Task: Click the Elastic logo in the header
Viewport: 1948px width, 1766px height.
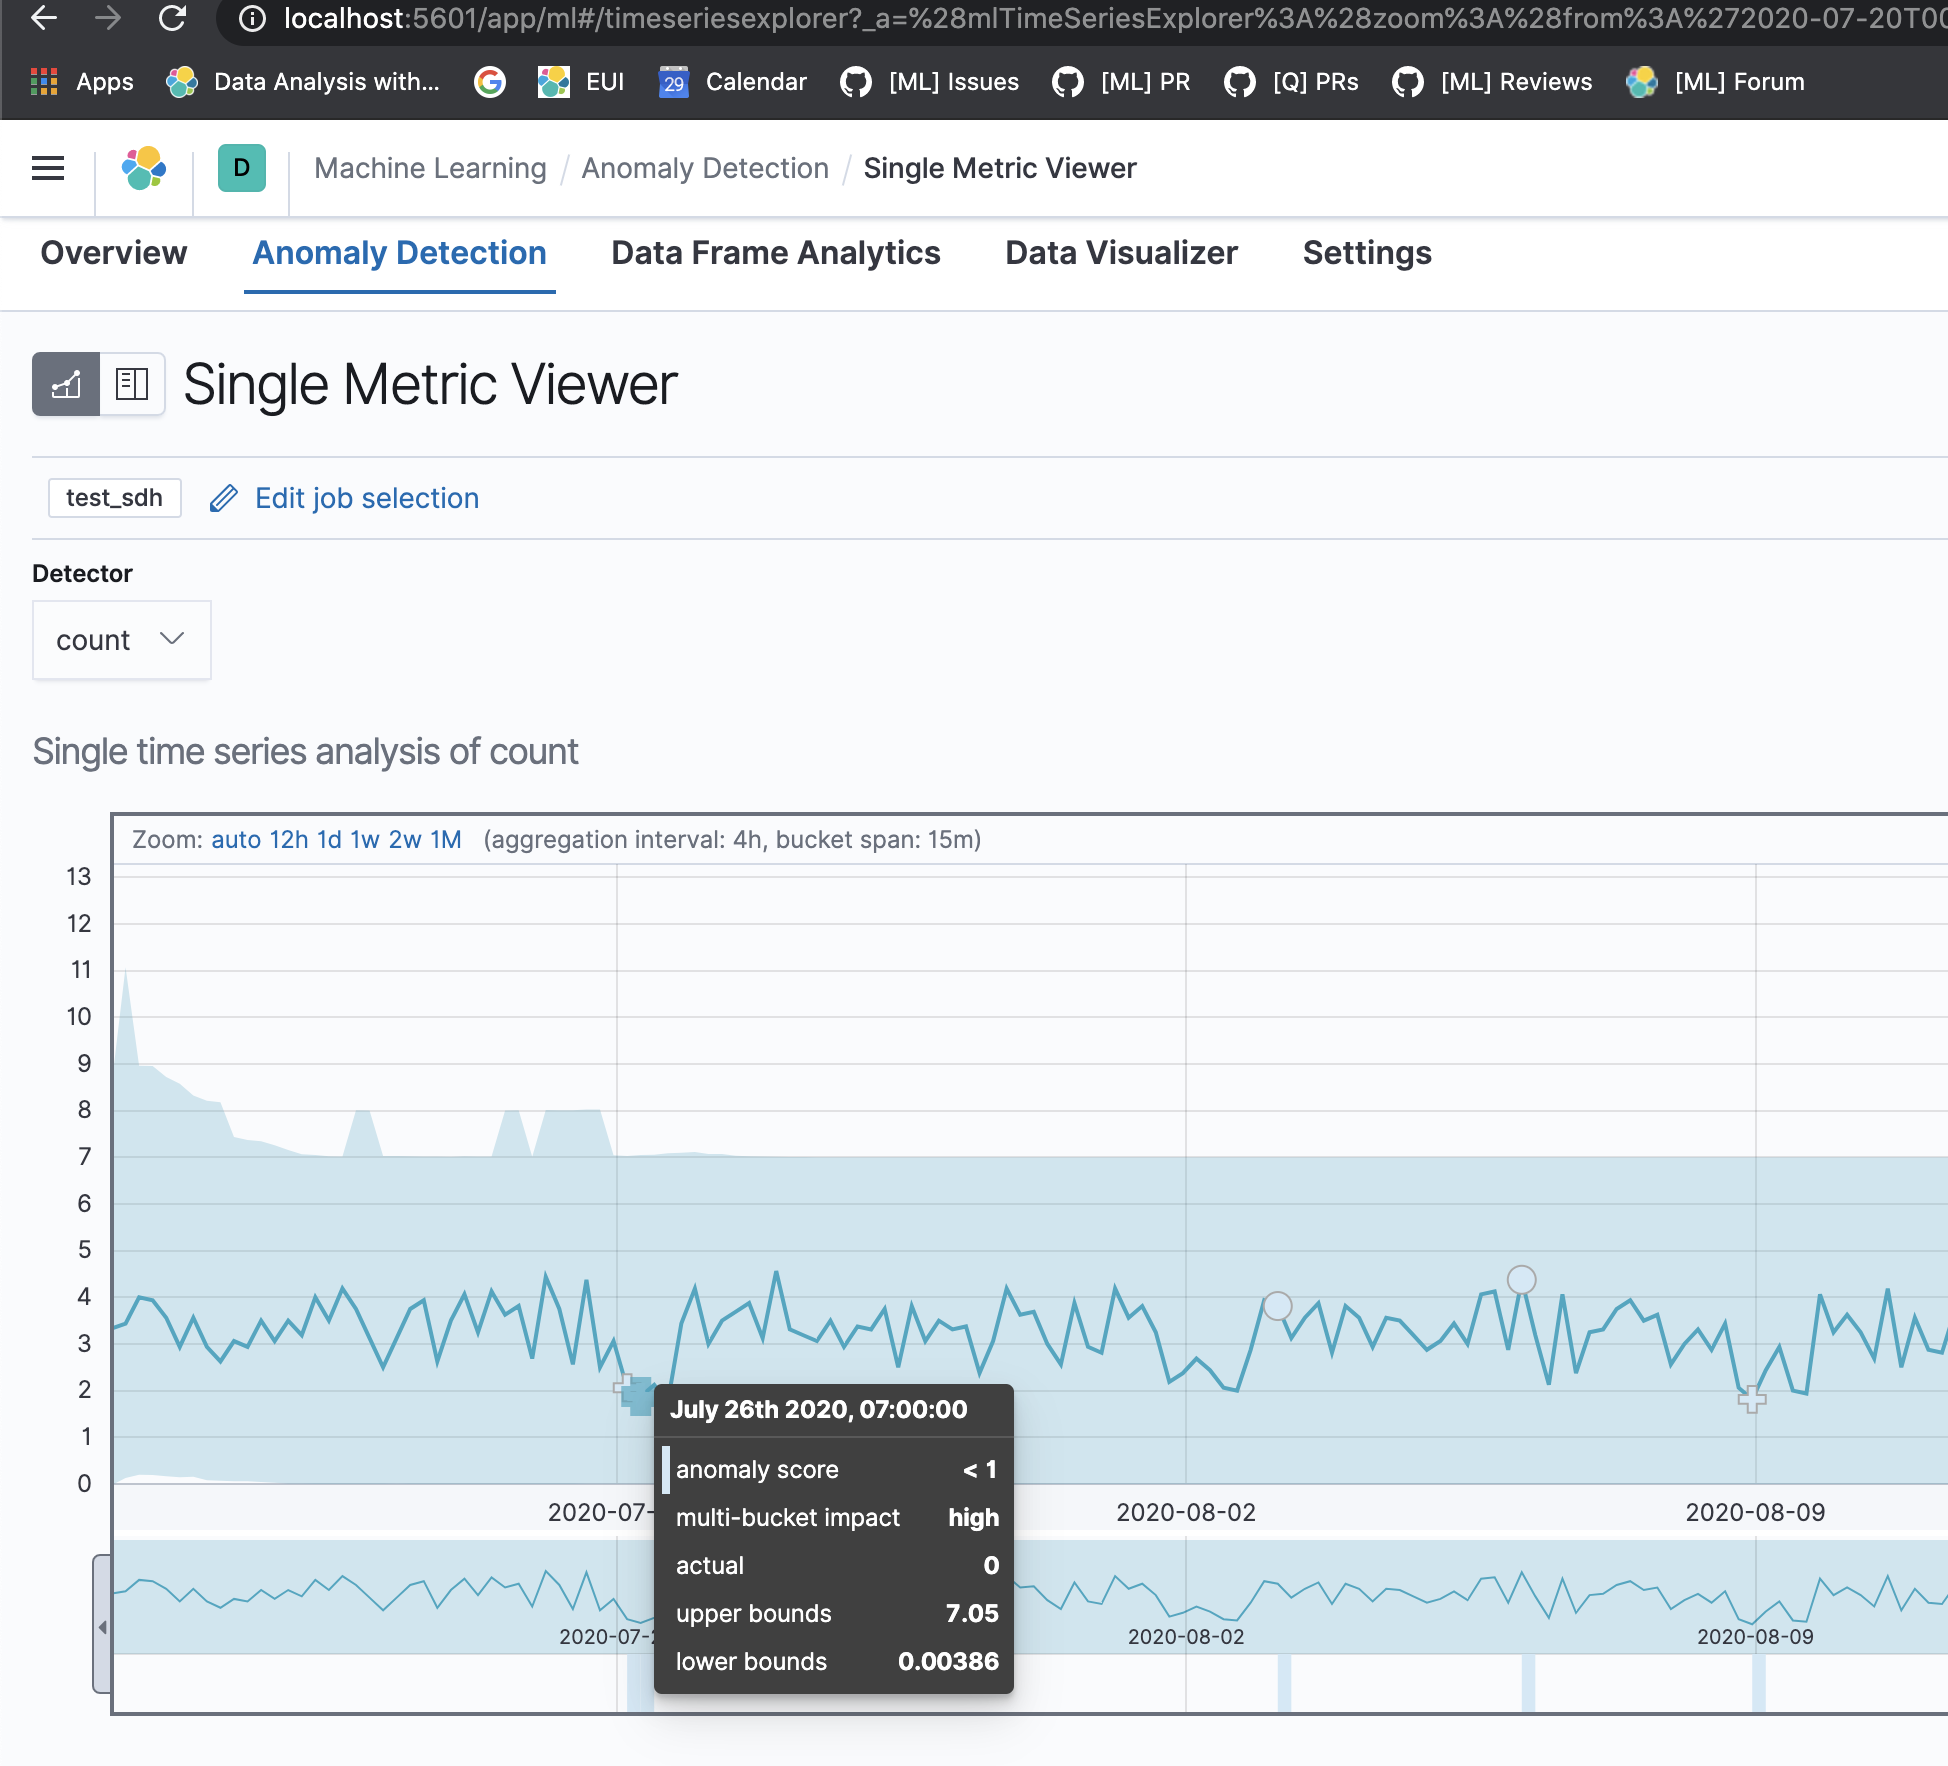Action: (x=142, y=168)
